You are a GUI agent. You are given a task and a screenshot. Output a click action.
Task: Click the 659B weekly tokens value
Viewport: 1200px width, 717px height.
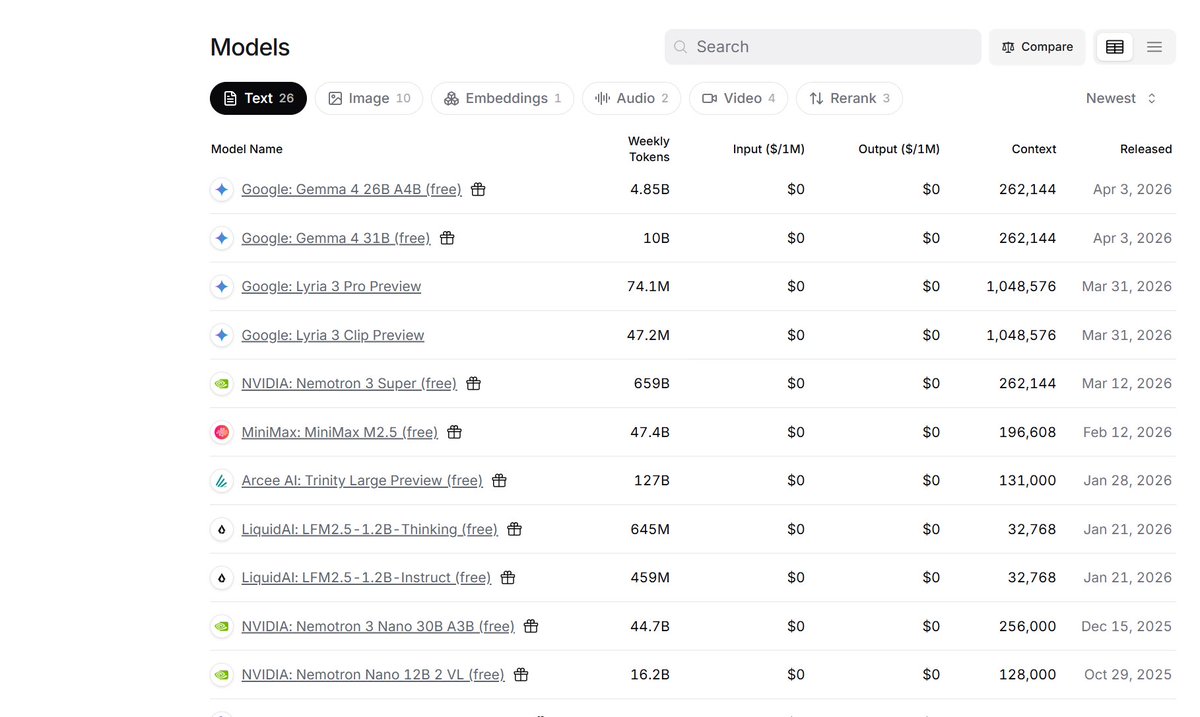[652, 383]
